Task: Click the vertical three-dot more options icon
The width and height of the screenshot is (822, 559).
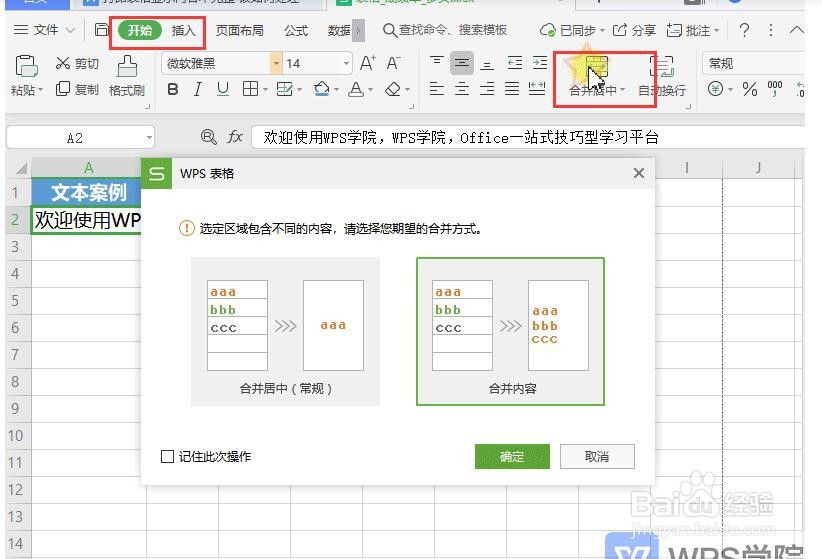Action: [771, 30]
